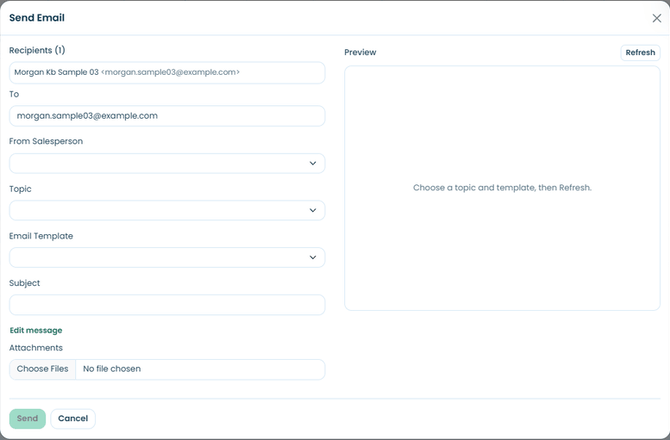
Task: Open the Email Template dropdown
Action: pyautogui.click(x=167, y=257)
